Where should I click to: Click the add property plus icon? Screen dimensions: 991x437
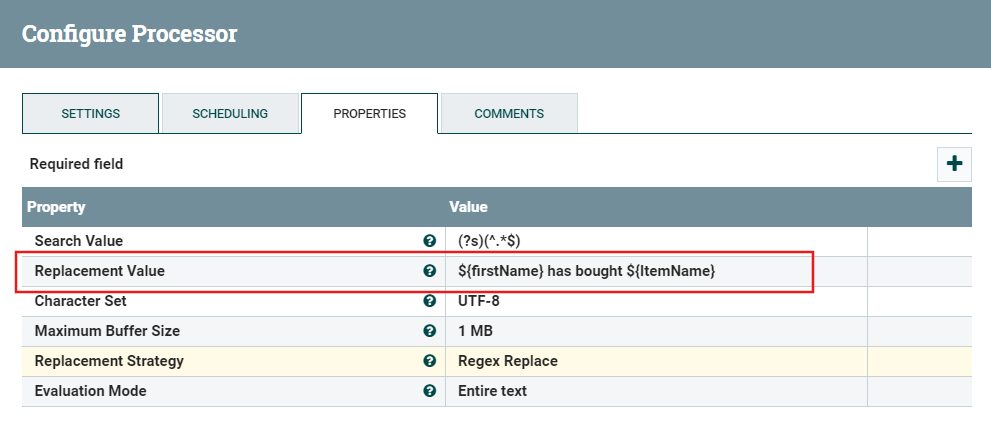click(954, 164)
